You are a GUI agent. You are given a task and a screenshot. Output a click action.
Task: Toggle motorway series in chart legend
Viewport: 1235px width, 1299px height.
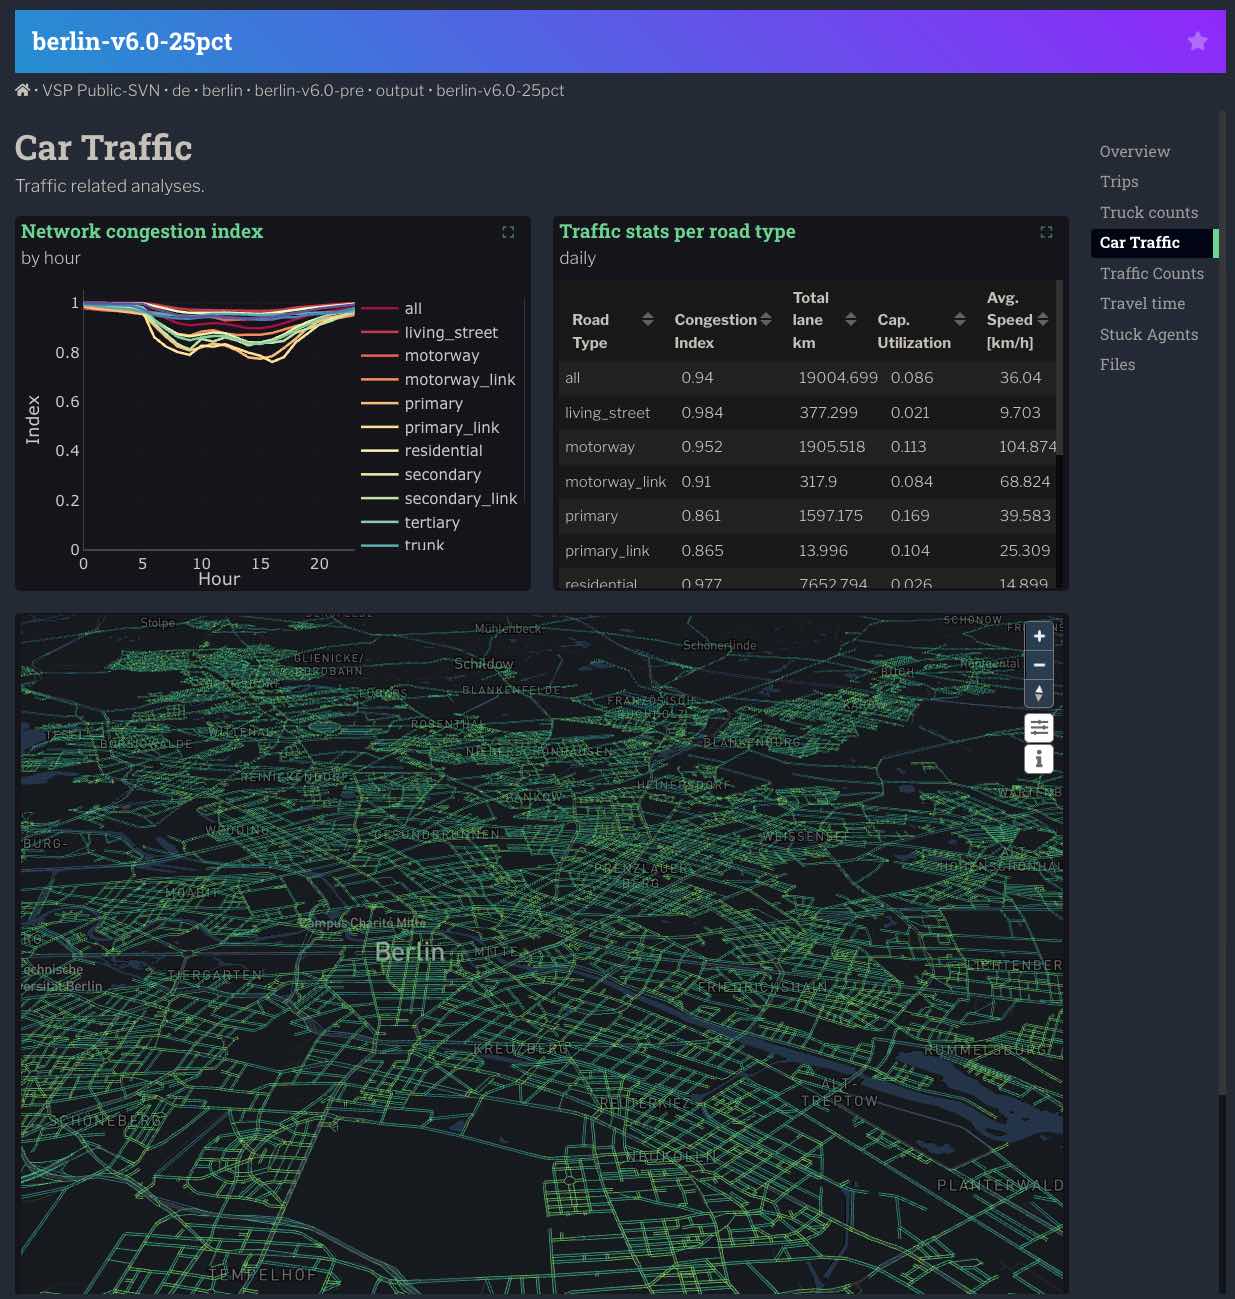point(441,356)
